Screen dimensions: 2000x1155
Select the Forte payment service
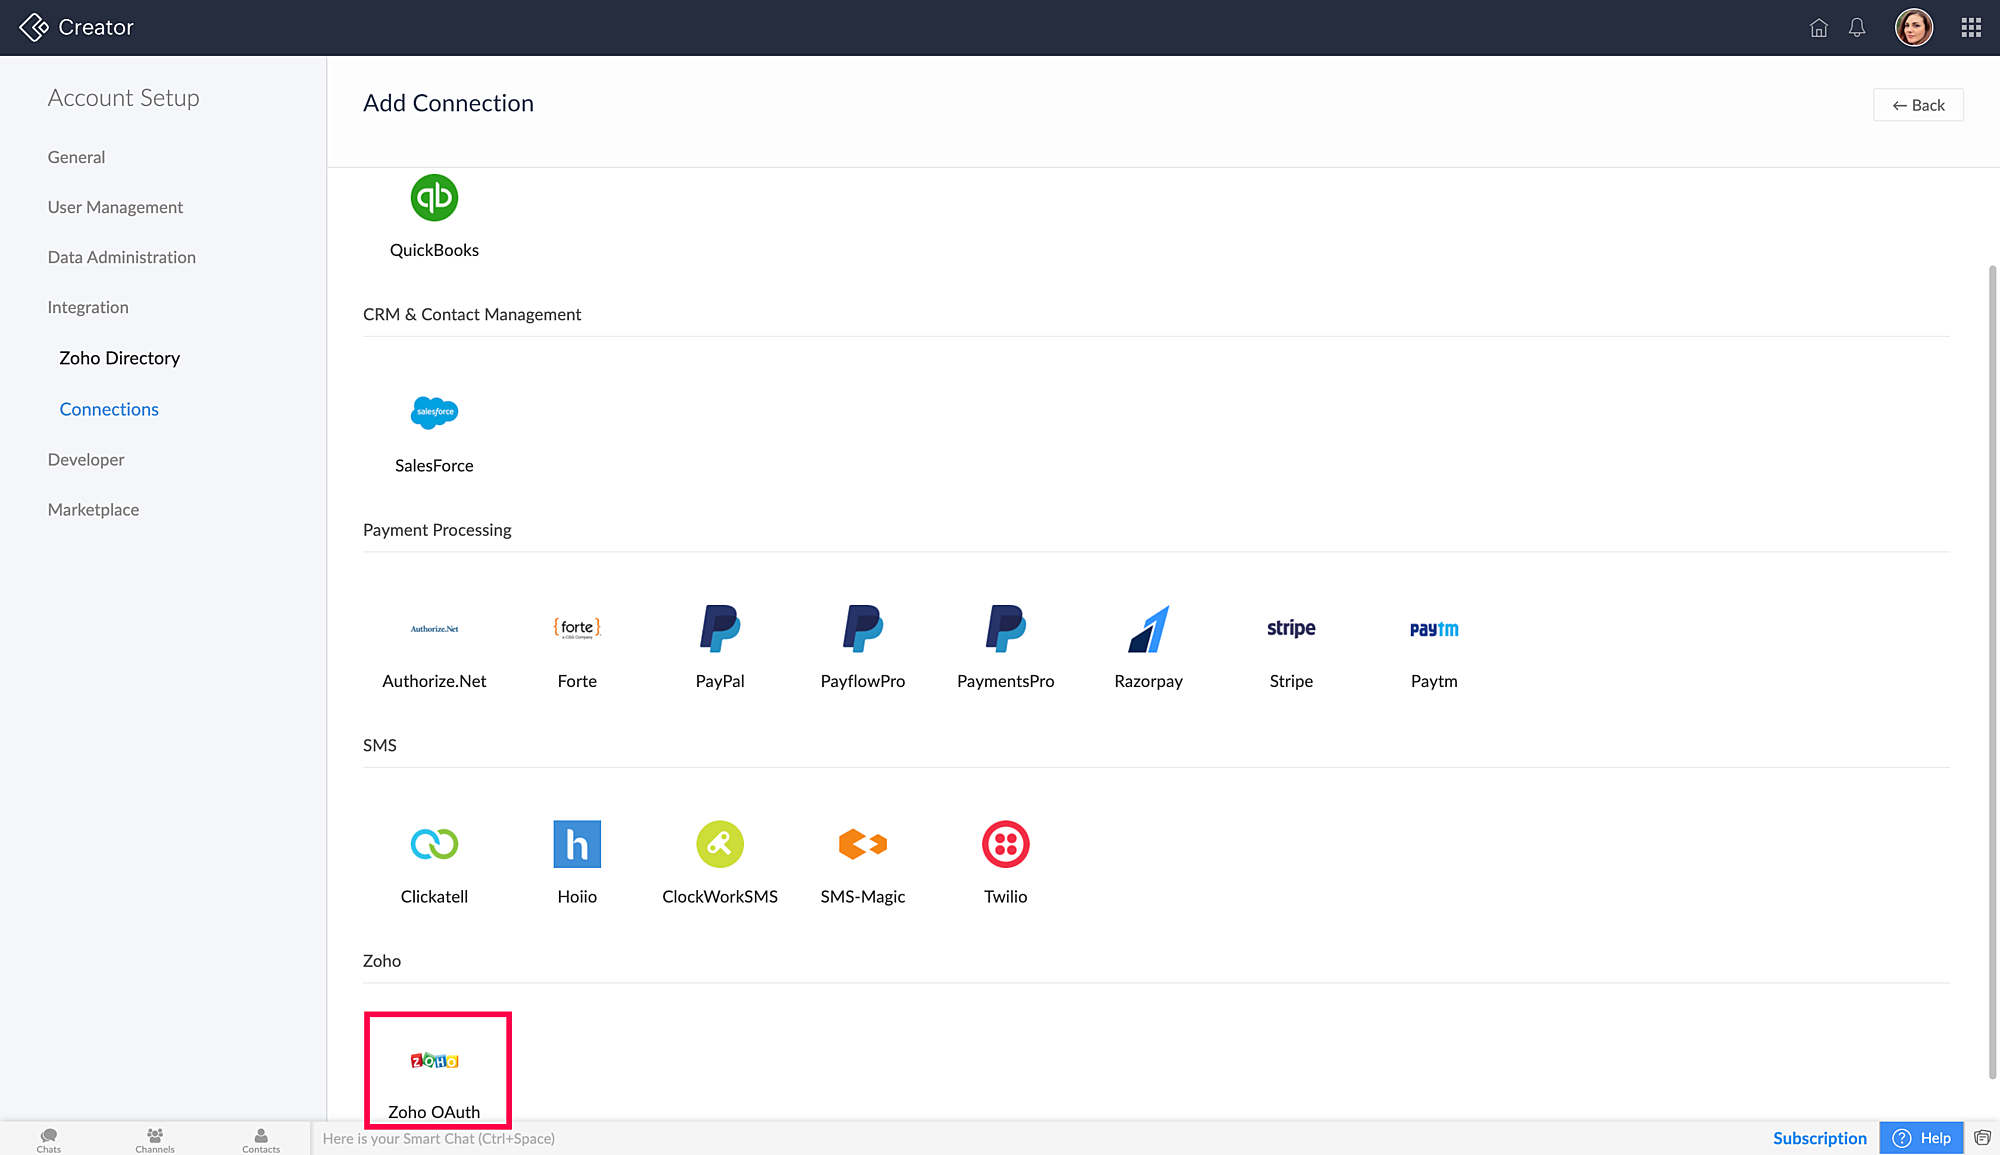point(577,628)
